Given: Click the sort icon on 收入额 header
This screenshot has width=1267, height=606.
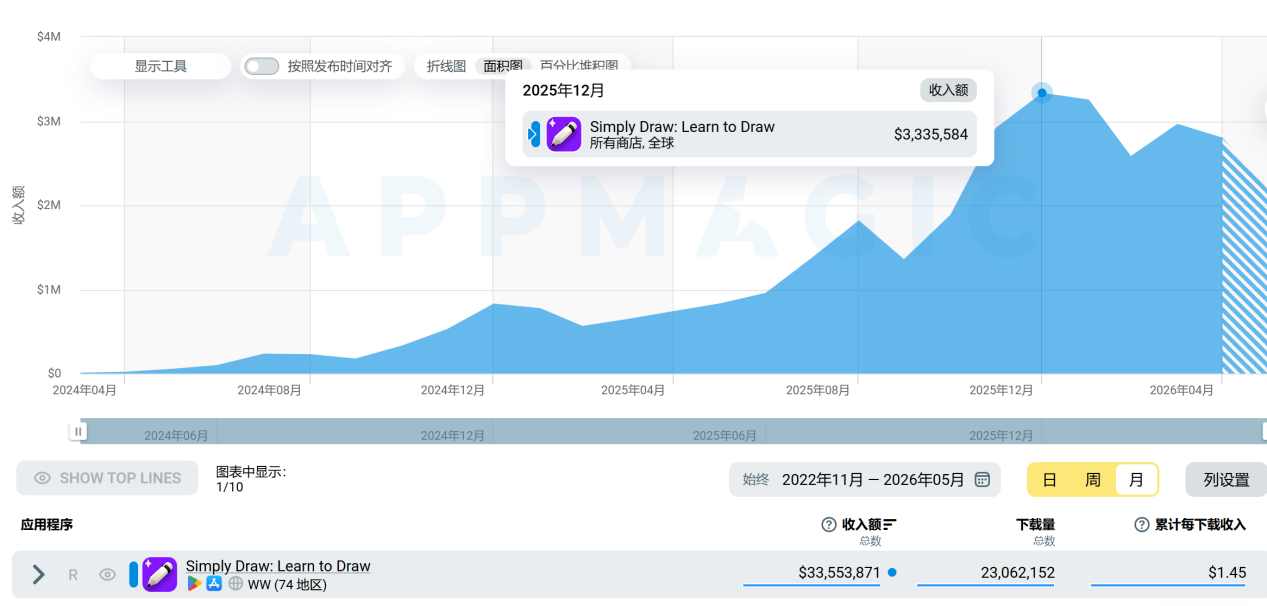Looking at the screenshot, I should [890, 525].
